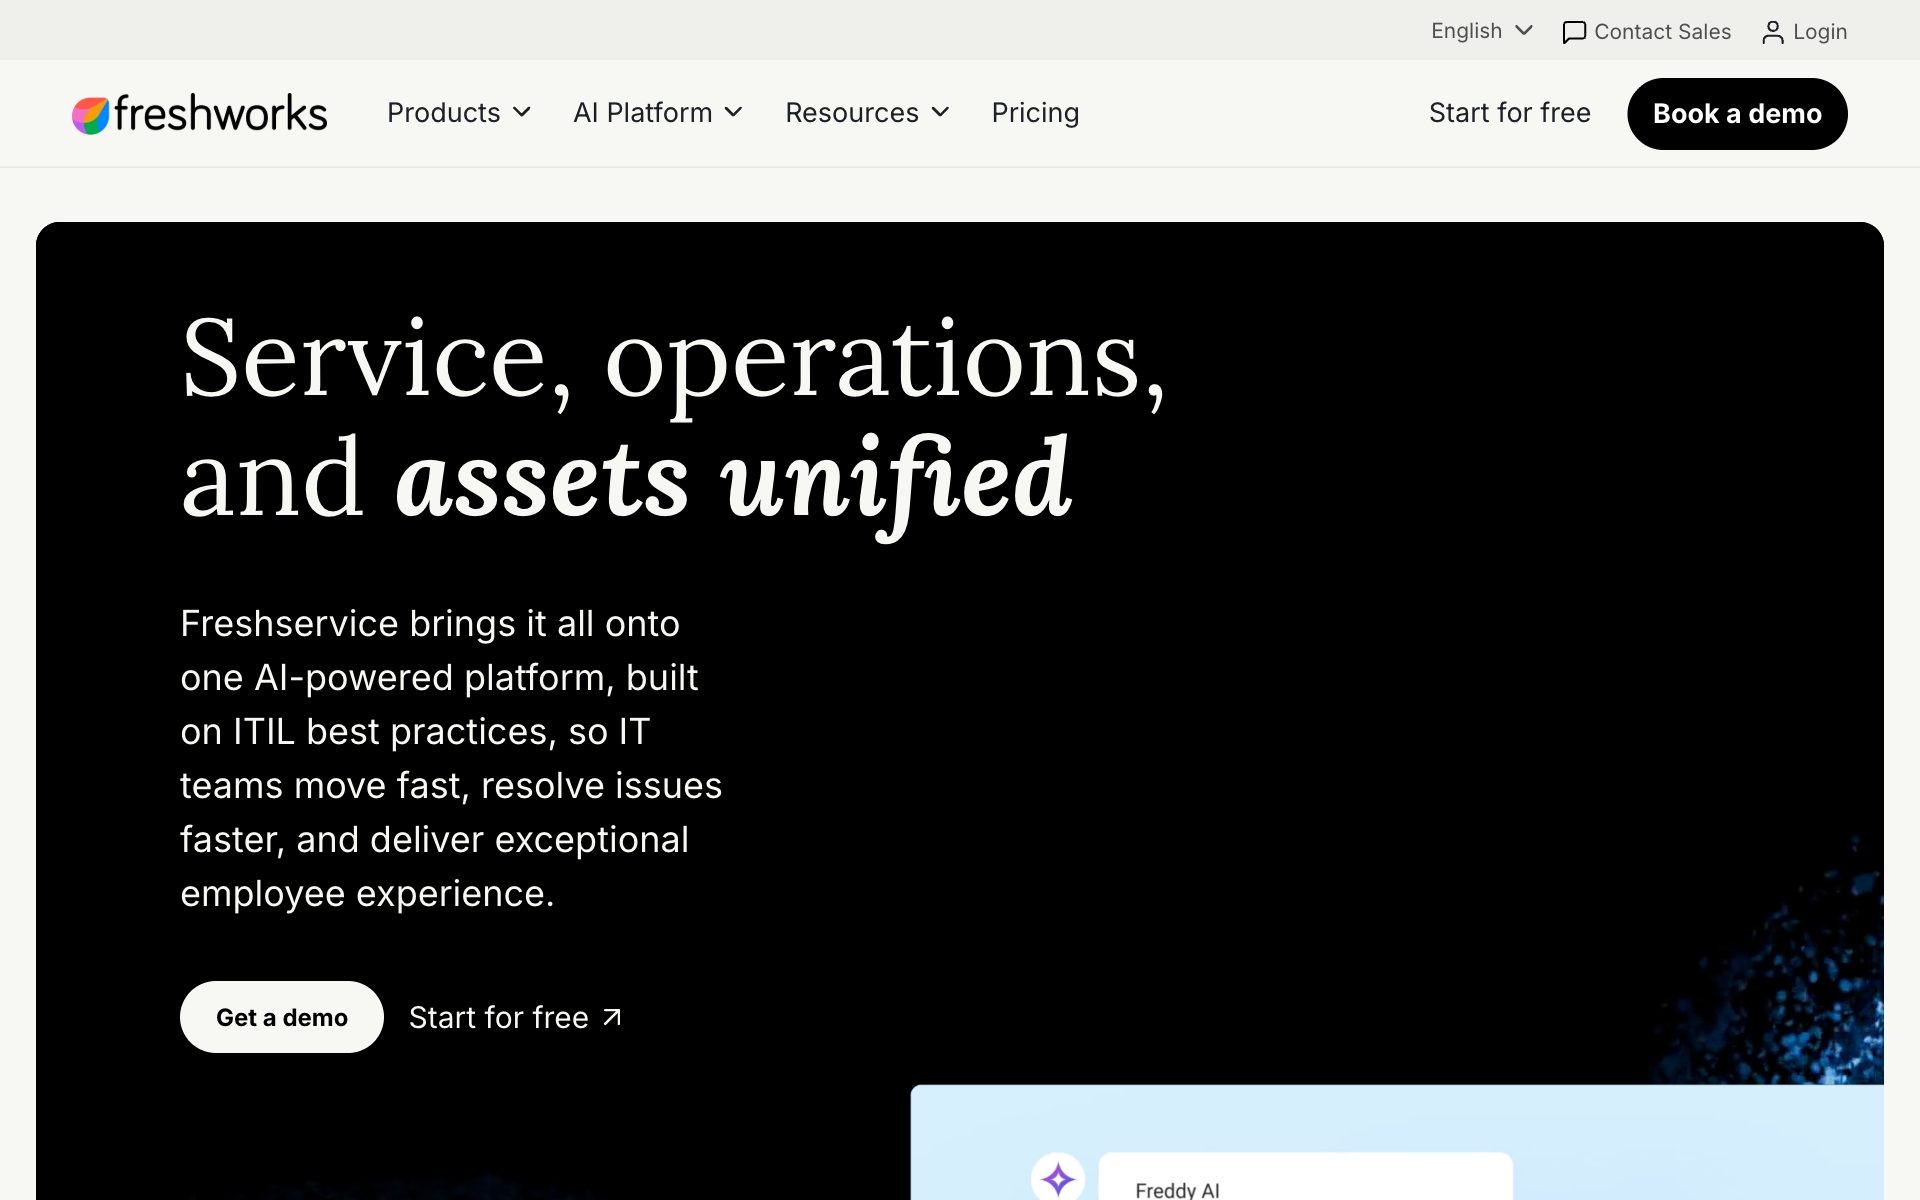Click the Freshworks logo
1920x1200 pixels.
point(200,114)
